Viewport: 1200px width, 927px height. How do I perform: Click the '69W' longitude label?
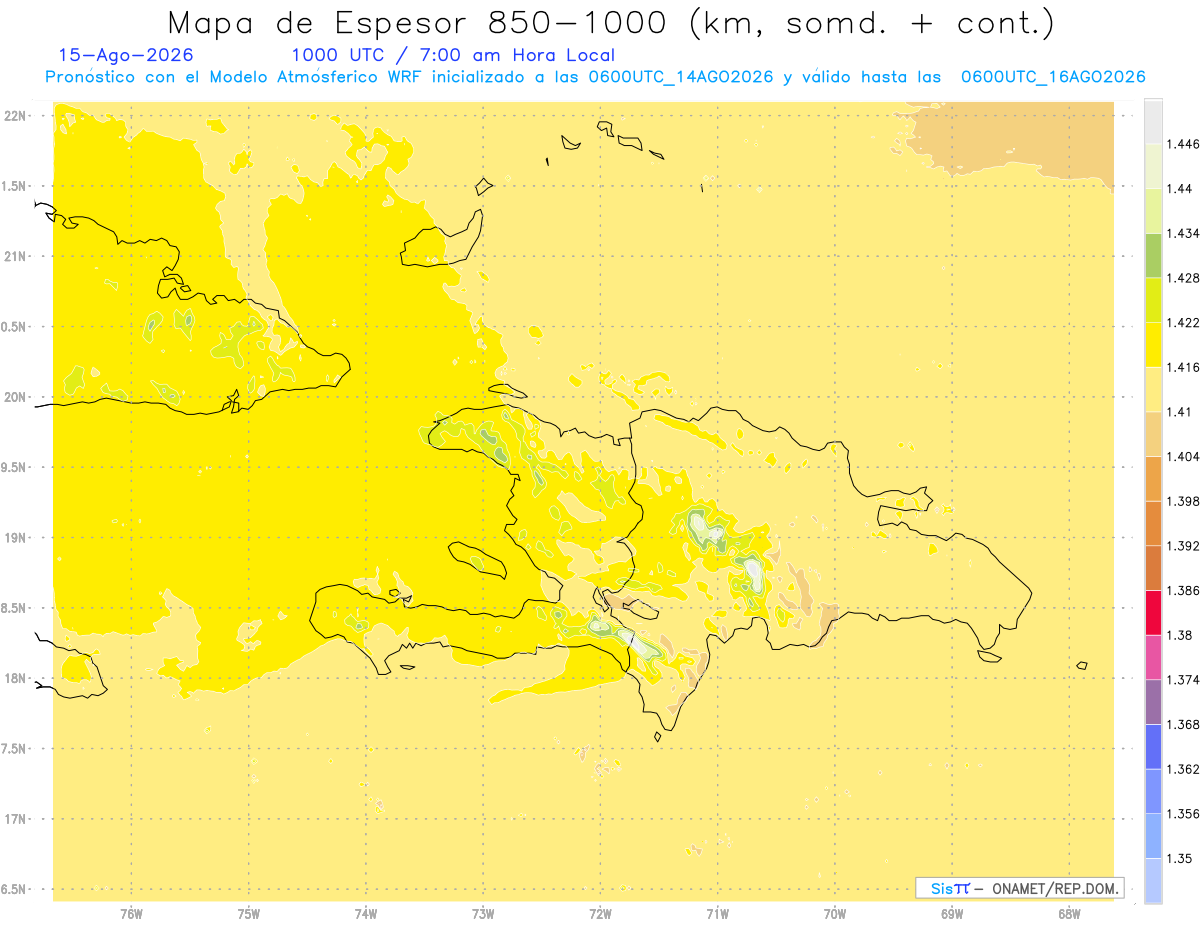tap(952, 914)
